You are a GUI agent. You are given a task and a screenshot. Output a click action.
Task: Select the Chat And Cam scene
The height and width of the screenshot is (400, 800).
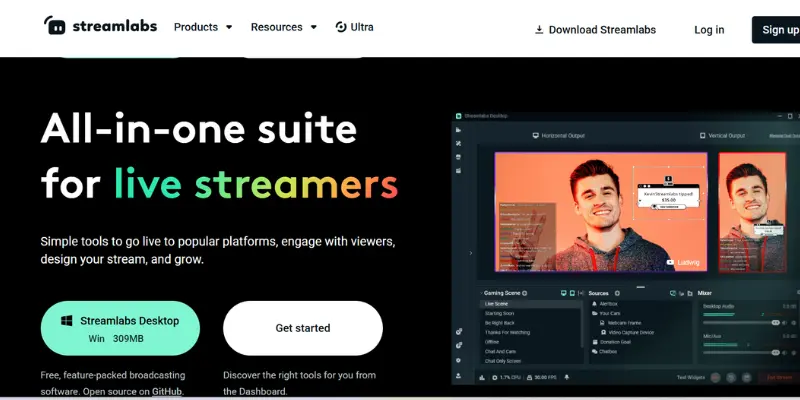pos(500,352)
